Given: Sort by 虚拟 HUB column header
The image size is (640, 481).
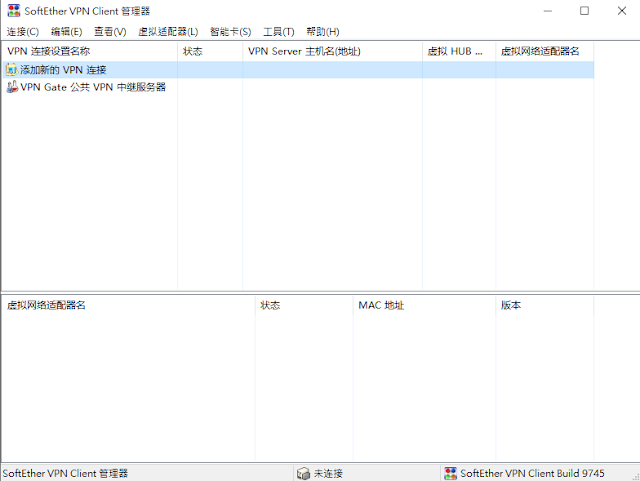Looking at the screenshot, I should coord(459,51).
